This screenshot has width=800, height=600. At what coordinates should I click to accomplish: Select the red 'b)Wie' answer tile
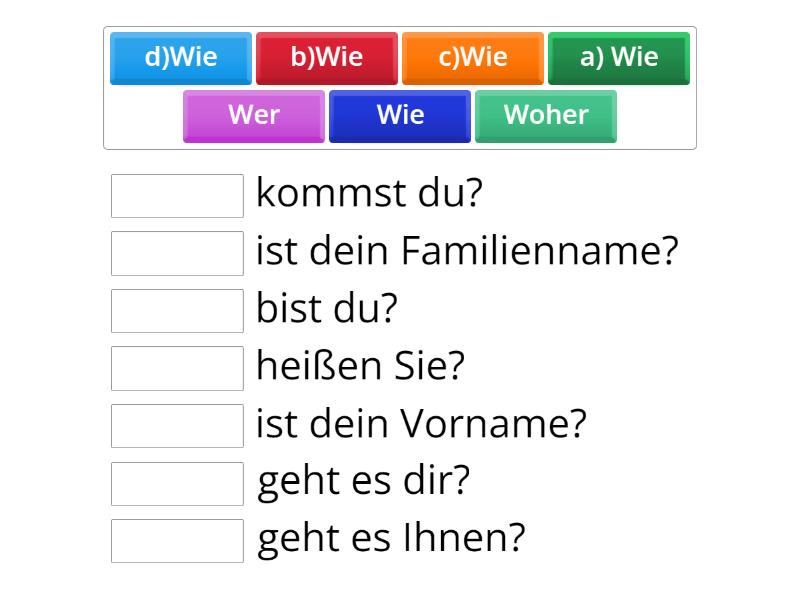click(x=327, y=58)
